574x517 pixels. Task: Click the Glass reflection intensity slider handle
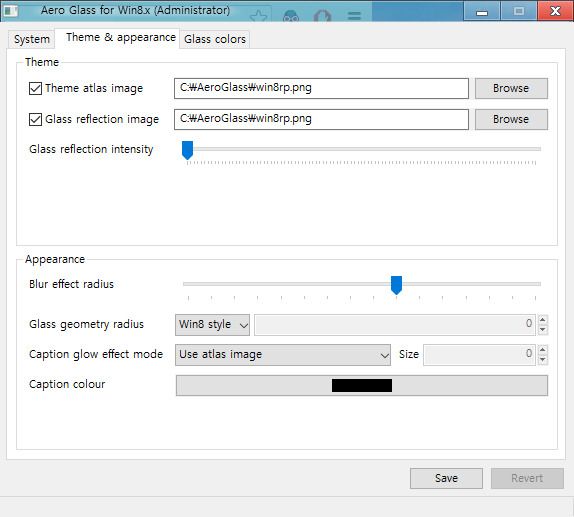pyautogui.click(x=187, y=150)
